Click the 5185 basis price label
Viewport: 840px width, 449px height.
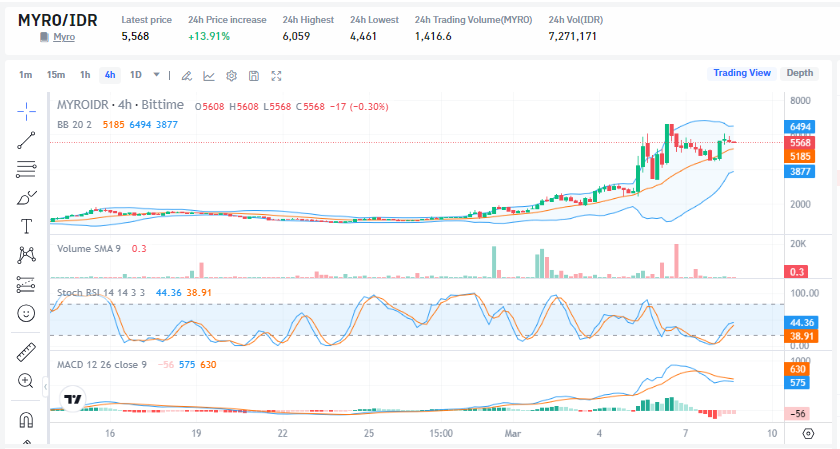click(800, 156)
